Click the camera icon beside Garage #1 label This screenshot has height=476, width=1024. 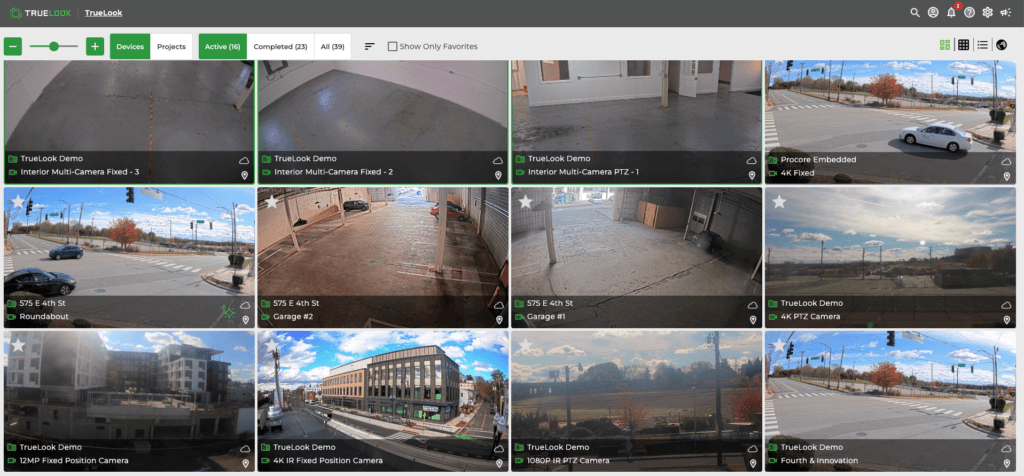pyautogui.click(x=520, y=317)
